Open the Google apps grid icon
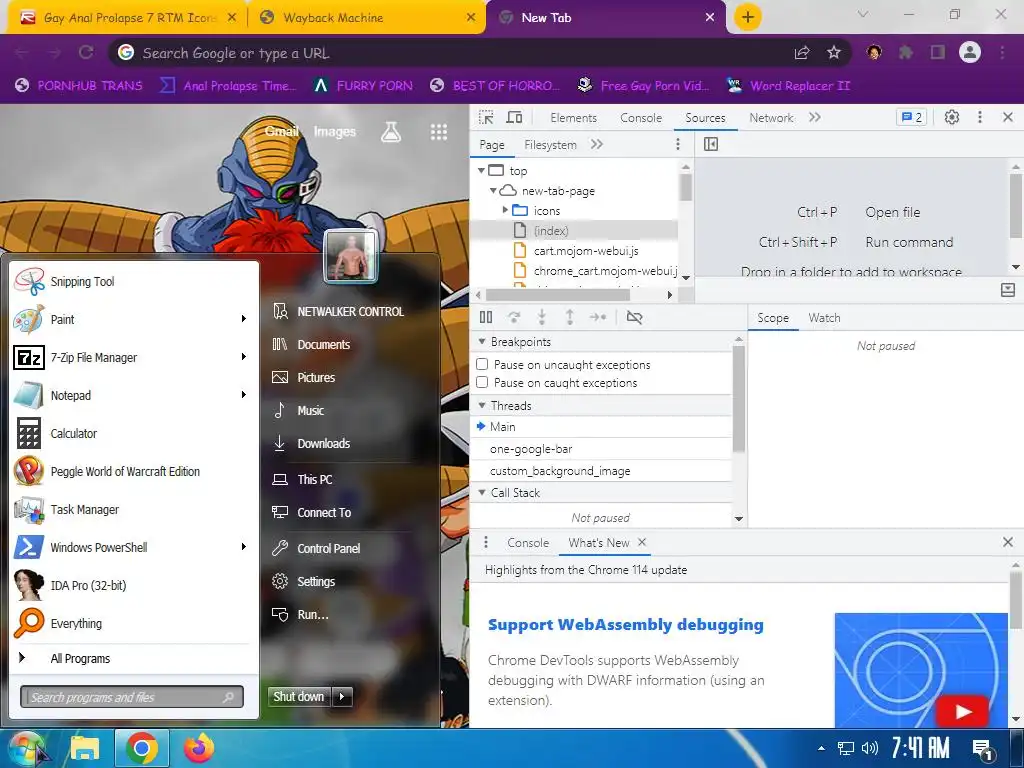1024x768 pixels. [439, 133]
